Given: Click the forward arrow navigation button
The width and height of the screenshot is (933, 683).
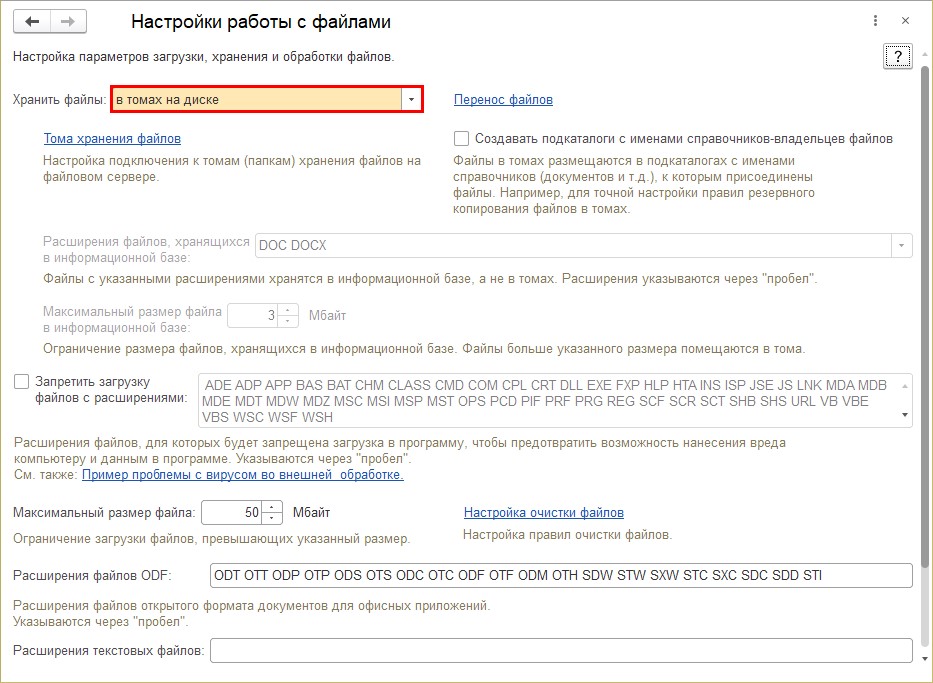Looking at the screenshot, I should (68, 21).
